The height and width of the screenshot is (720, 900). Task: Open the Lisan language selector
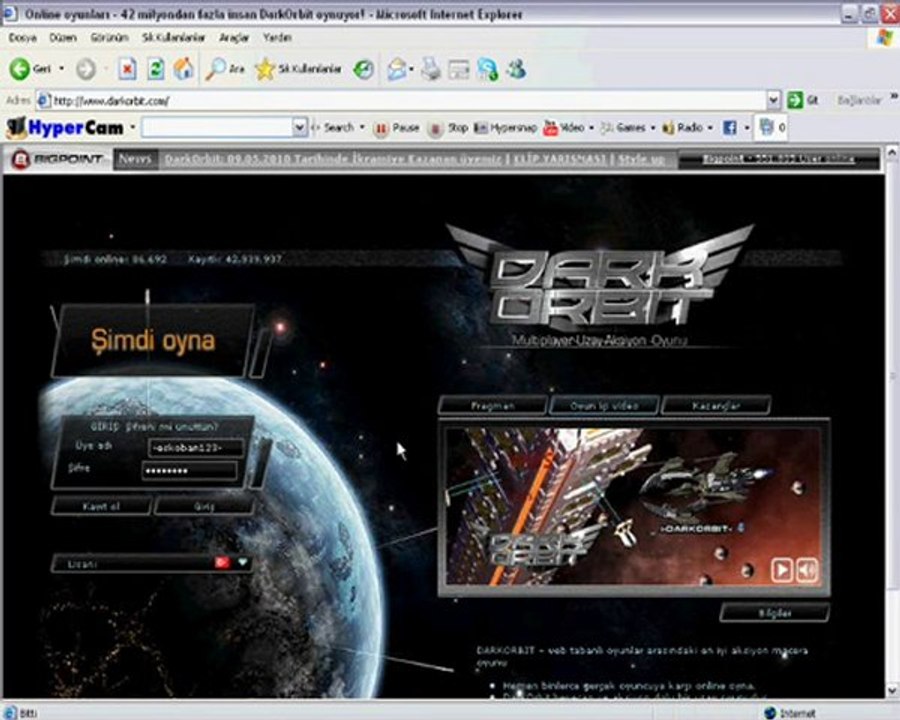(153, 564)
